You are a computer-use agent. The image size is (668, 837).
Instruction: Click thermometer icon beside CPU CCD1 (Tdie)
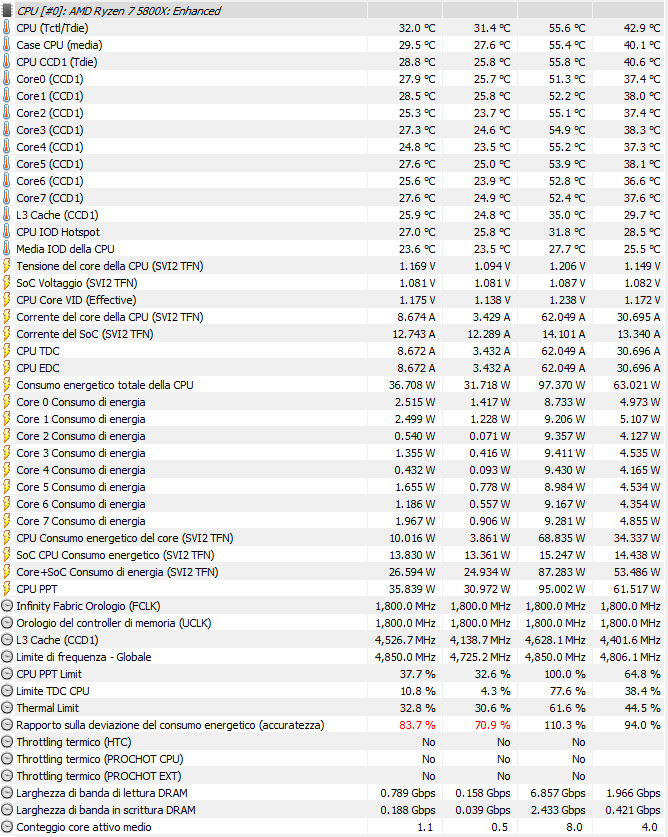pyautogui.click(x=6, y=62)
